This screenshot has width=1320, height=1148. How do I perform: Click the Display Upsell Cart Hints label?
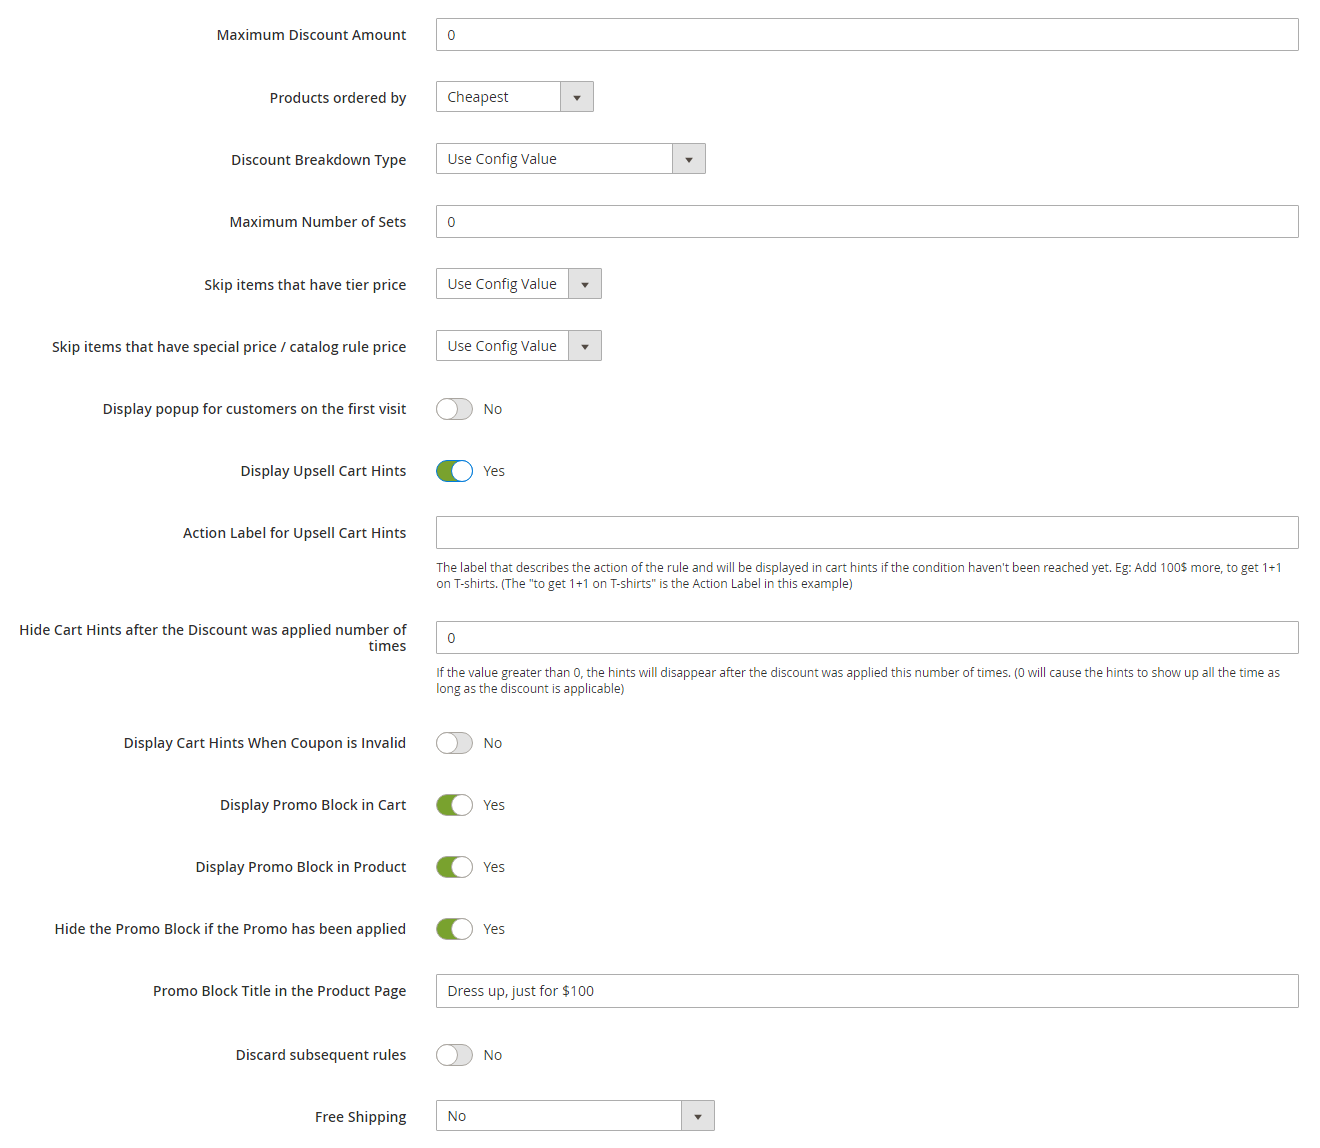(323, 471)
